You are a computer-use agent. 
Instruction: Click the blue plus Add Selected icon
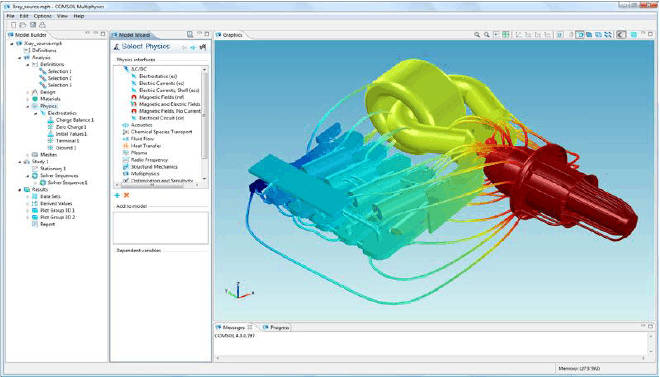[117, 195]
